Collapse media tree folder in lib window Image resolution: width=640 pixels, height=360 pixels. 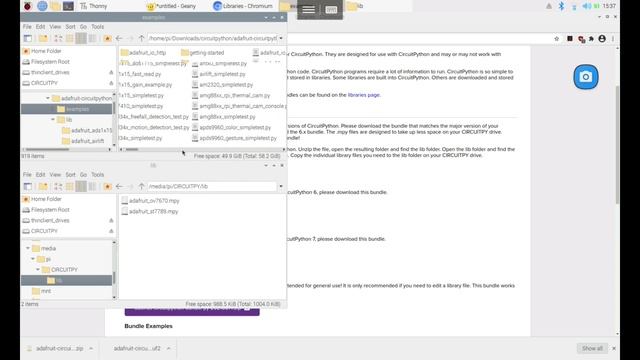point(28,248)
